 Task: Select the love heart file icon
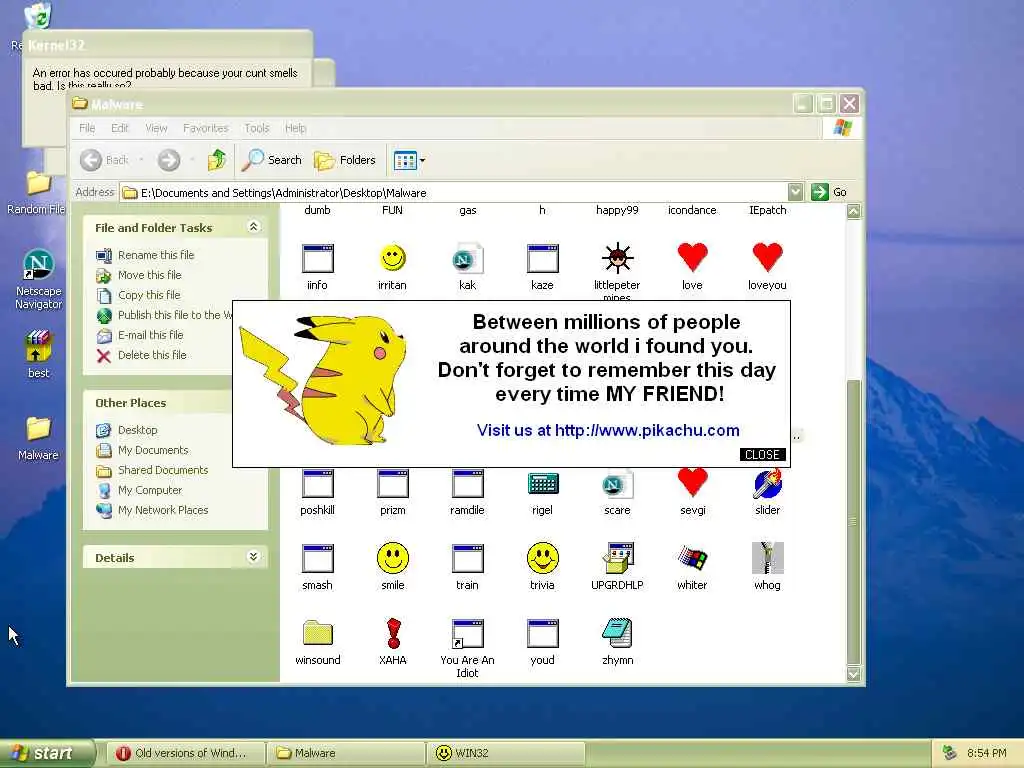click(692, 257)
